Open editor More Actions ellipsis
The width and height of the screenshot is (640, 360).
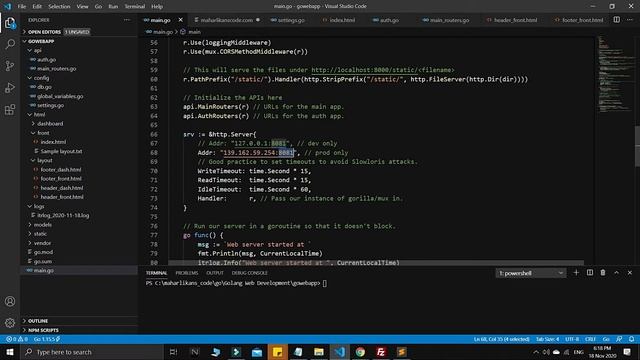pos(630,20)
